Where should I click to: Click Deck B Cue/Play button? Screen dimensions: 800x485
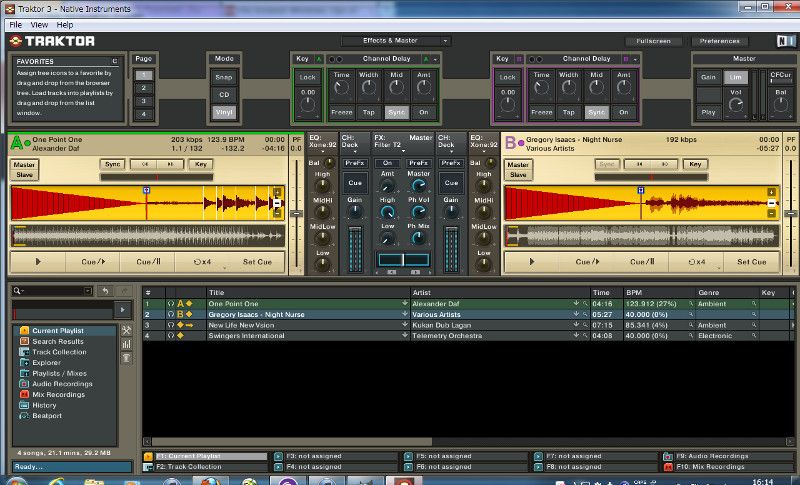click(x=587, y=262)
